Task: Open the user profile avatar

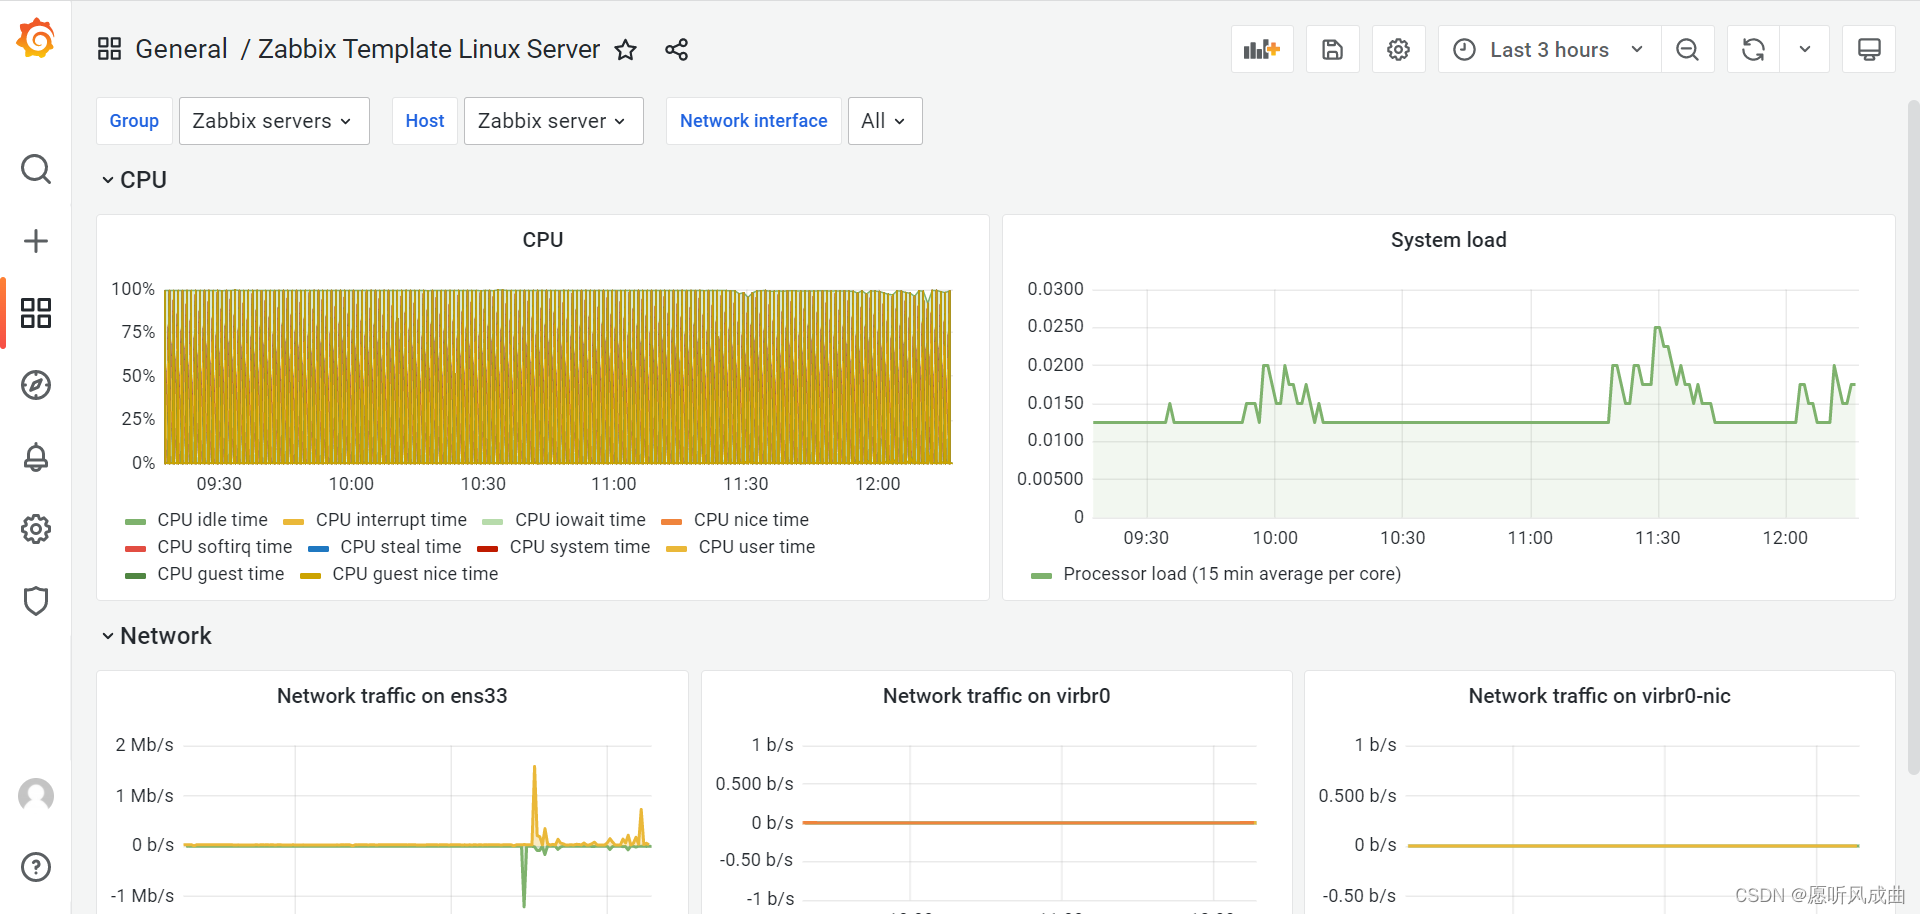Action: (36, 795)
